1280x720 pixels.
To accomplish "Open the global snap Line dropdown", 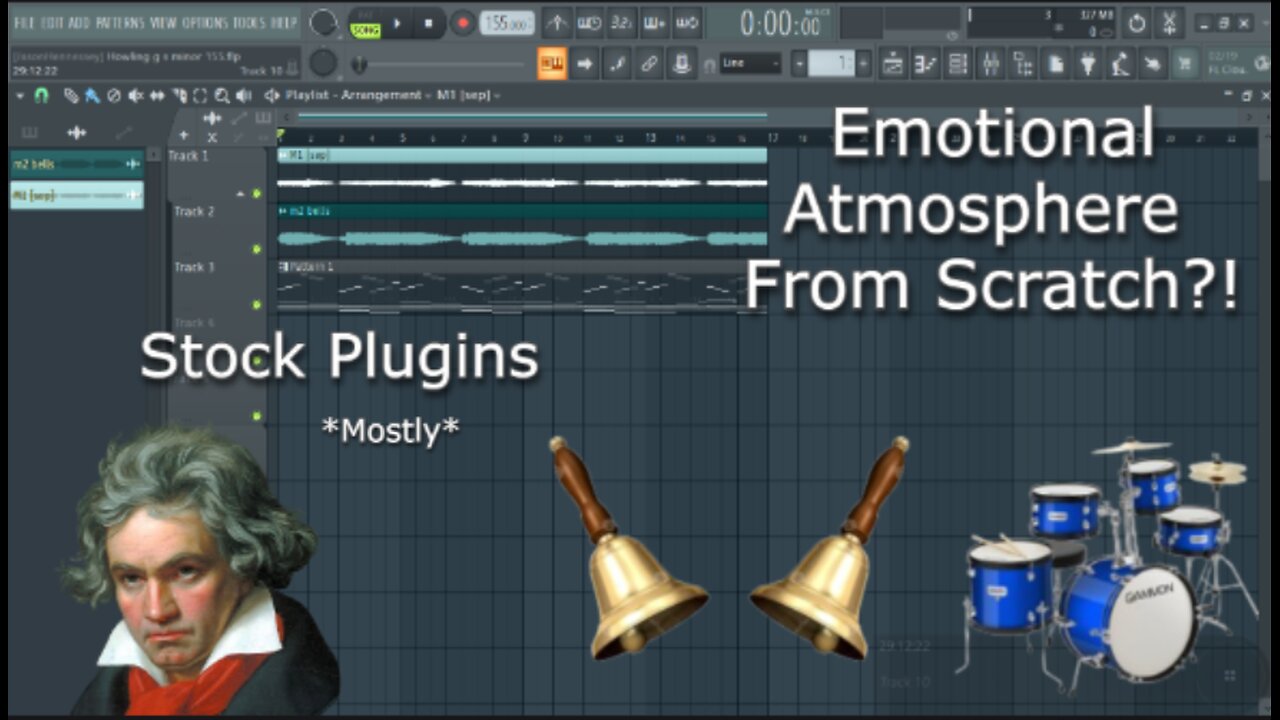I will tap(751, 64).
